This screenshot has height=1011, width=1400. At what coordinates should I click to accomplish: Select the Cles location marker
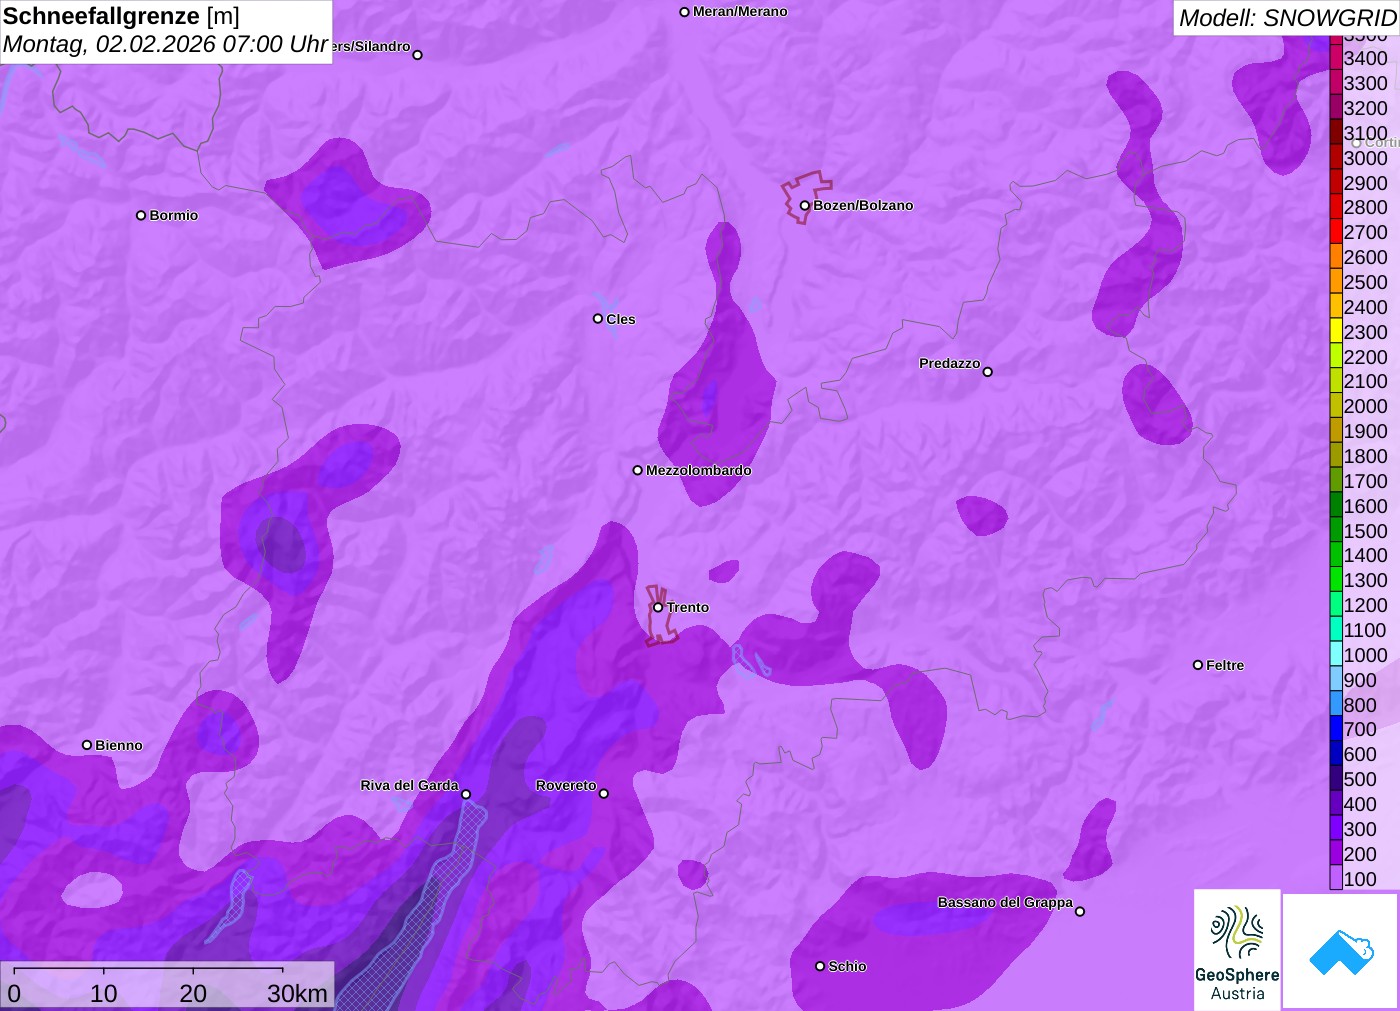tap(598, 319)
